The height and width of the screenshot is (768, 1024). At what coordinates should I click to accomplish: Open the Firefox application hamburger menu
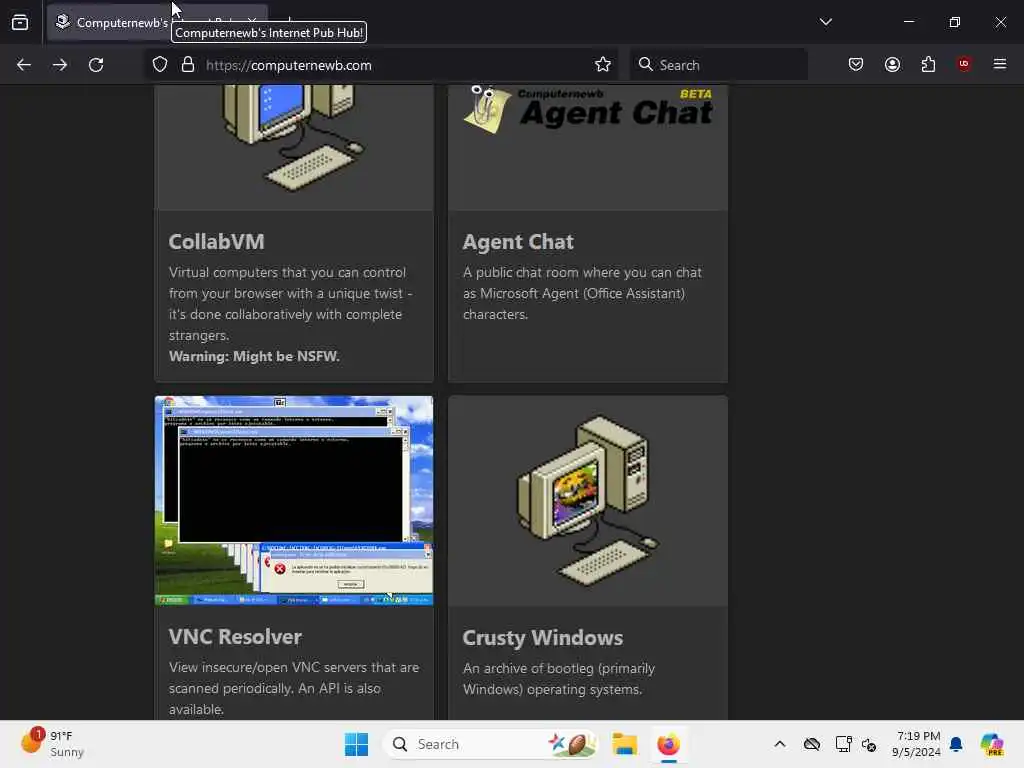coord(1000,64)
